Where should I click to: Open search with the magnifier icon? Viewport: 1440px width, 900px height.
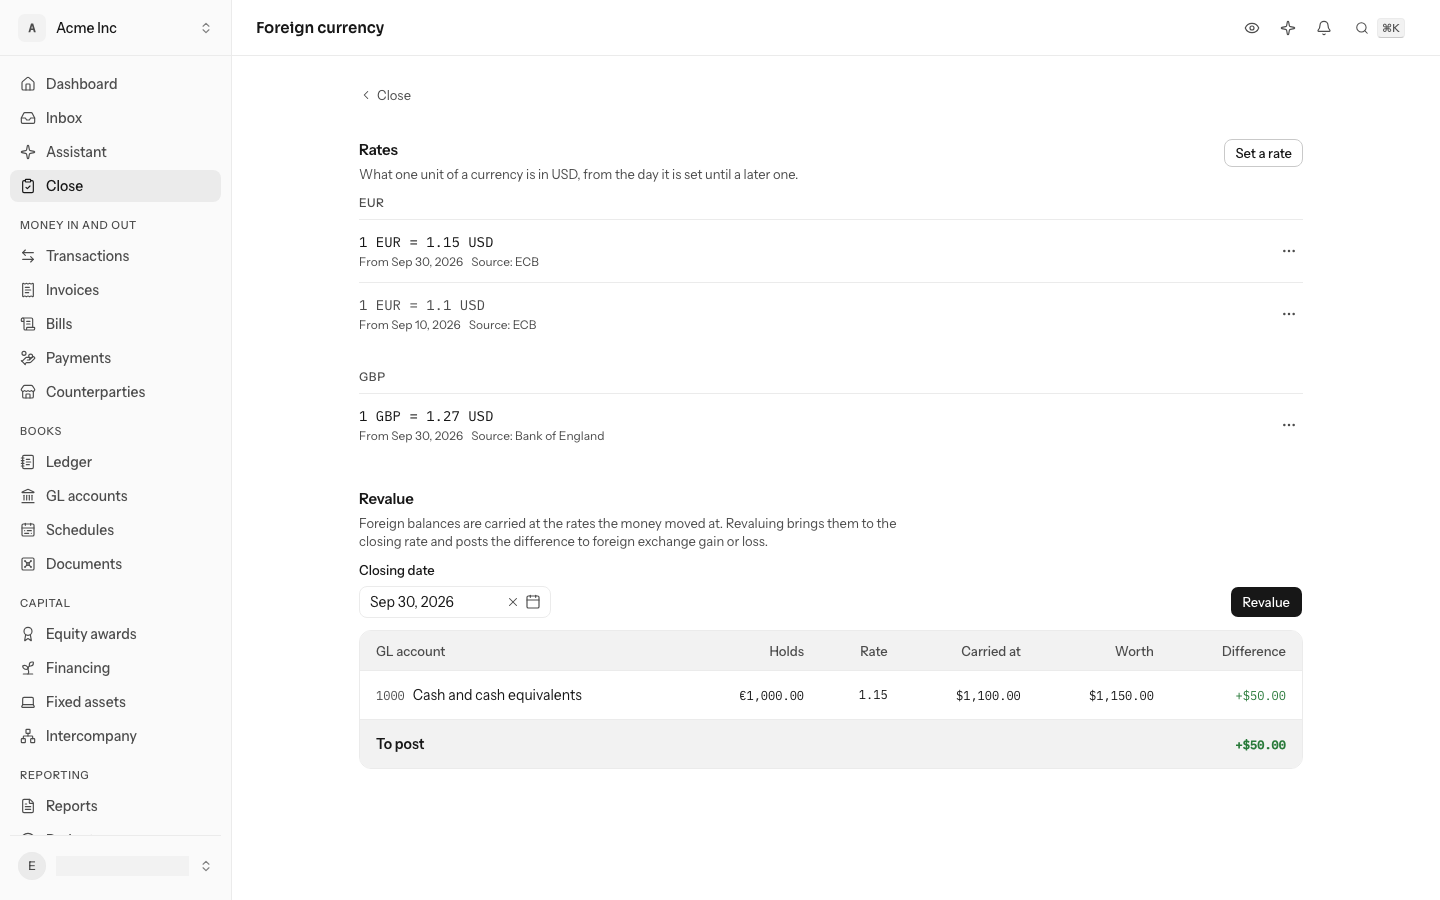[x=1362, y=28]
